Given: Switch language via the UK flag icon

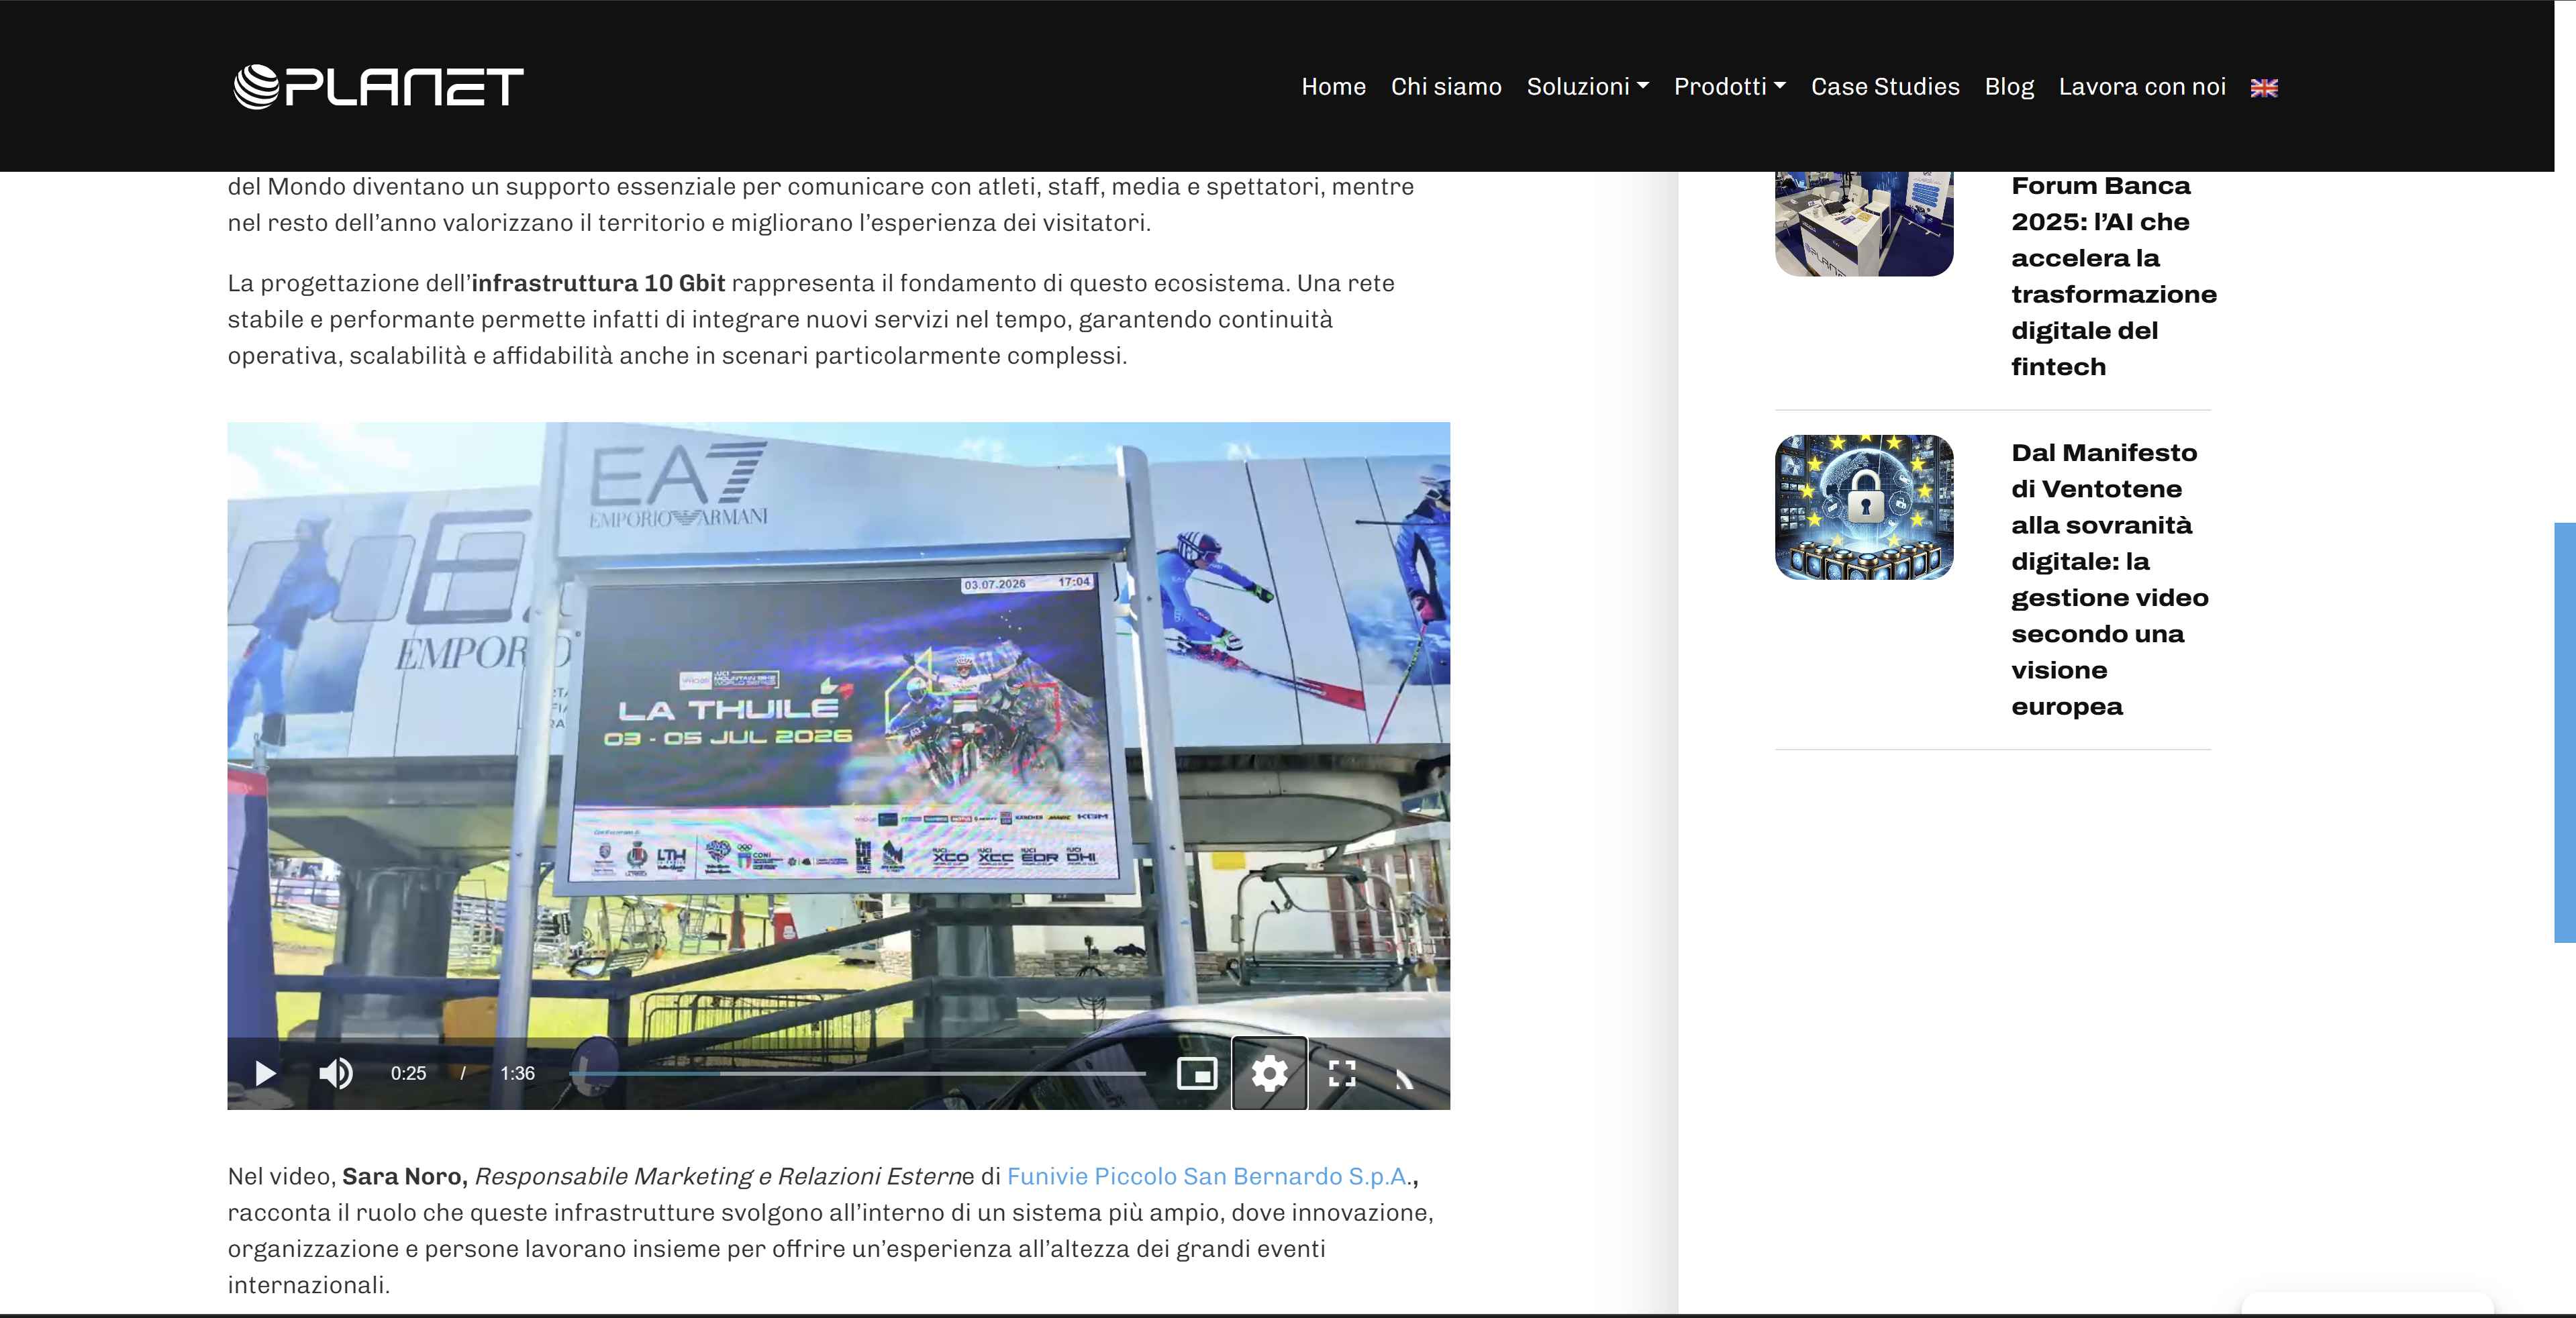Looking at the screenshot, I should click(2264, 88).
